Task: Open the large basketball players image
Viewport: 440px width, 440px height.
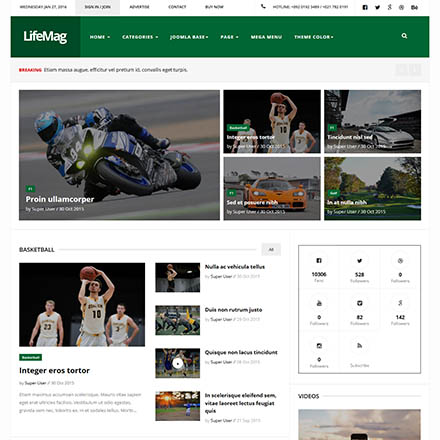Action: 82,305
